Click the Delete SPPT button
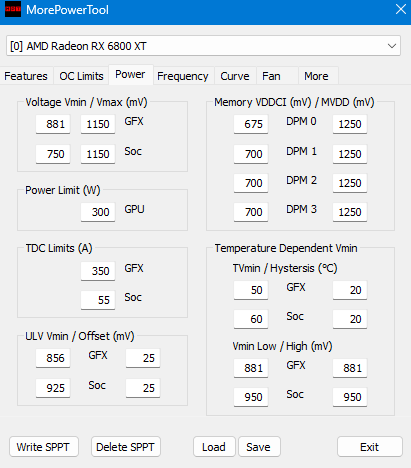 coord(126,447)
